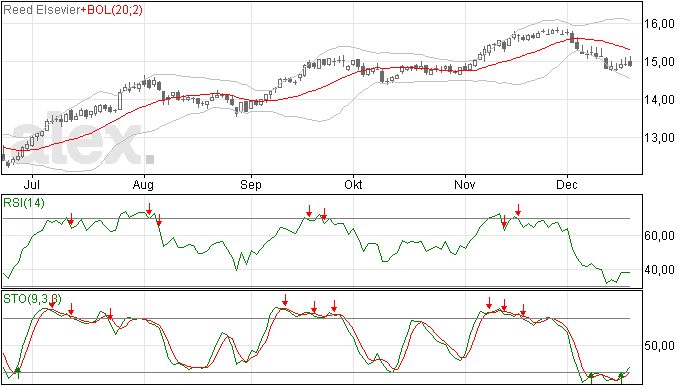Click the Jul month label
This screenshot has height=387, width=690.
click(32, 184)
